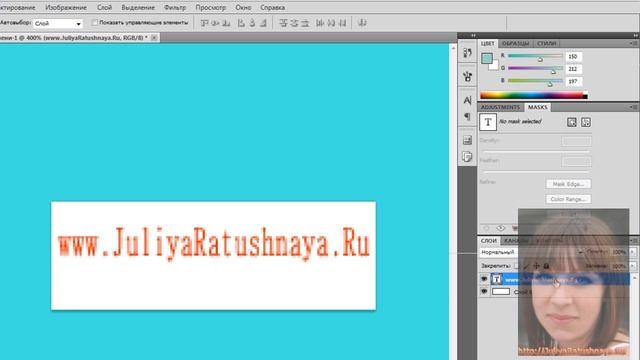Click the T mask preview thumbnail
The image size is (640, 360).
[x=488, y=122]
